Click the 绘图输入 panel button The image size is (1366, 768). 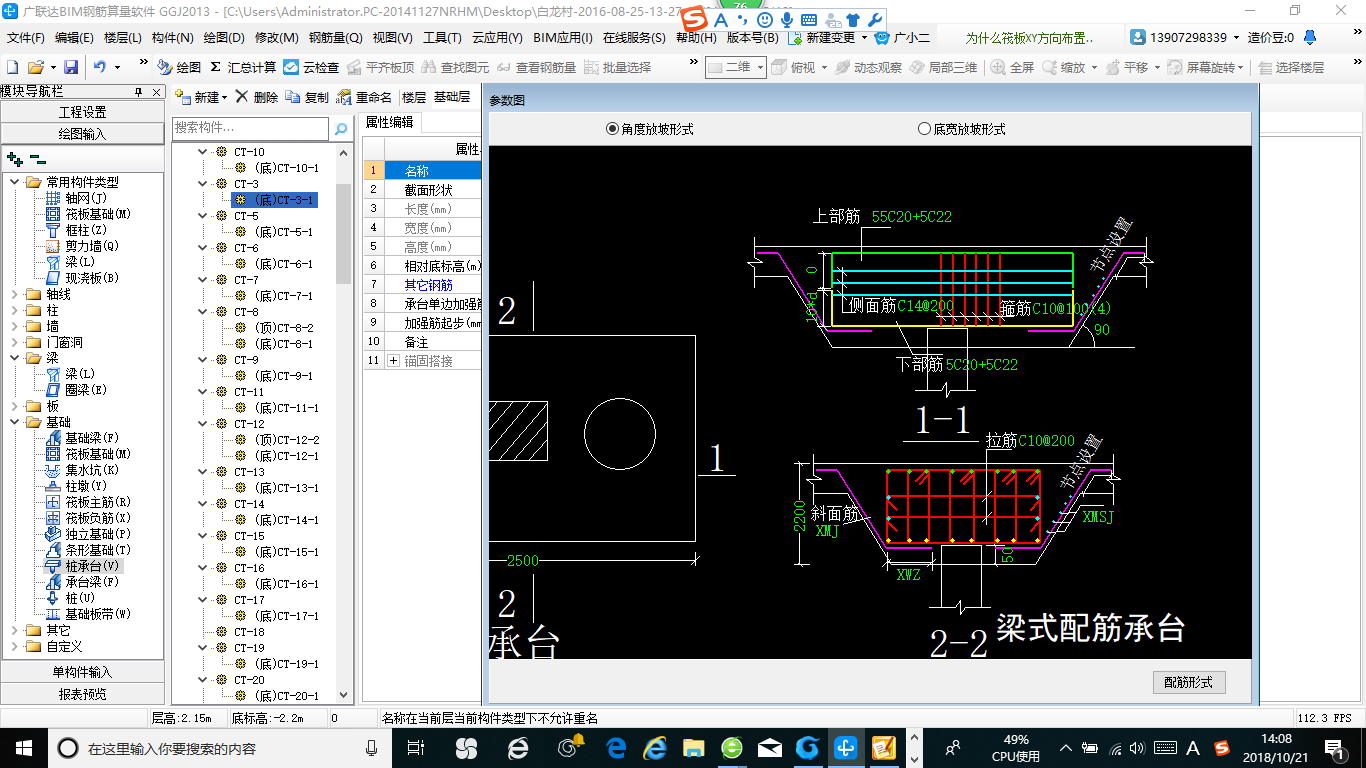82,134
